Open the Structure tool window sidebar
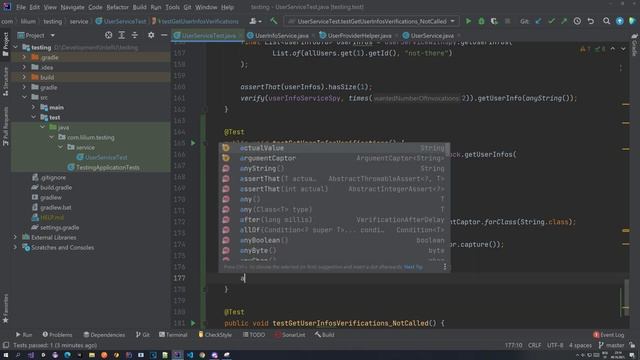Screen dimensions: 640x360 [x=5, y=82]
